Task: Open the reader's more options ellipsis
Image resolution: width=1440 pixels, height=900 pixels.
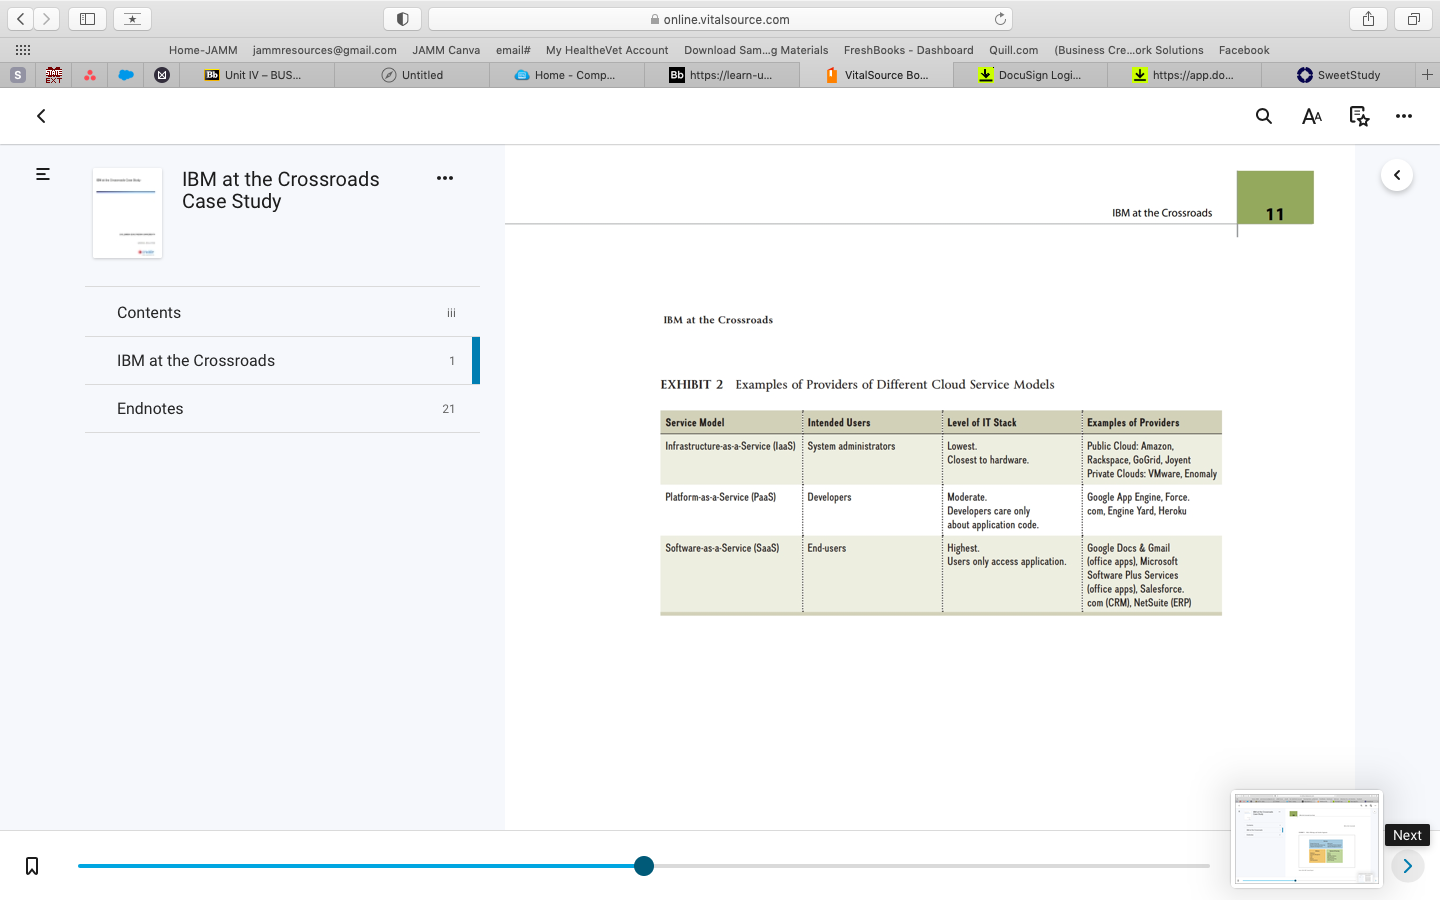Action: click(x=1404, y=116)
